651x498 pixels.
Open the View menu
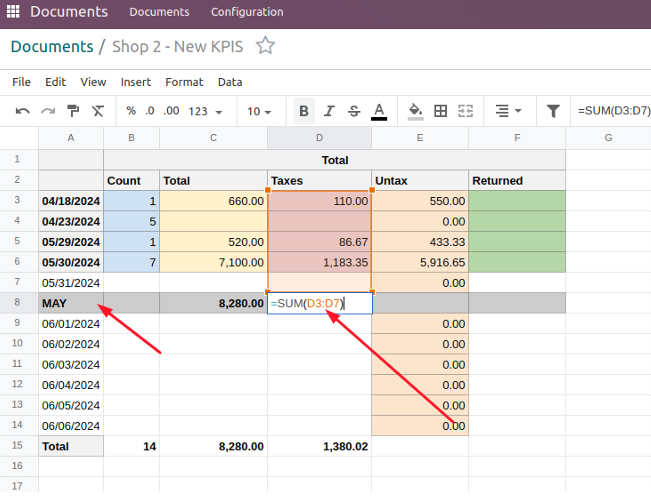(x=93, y=82)
